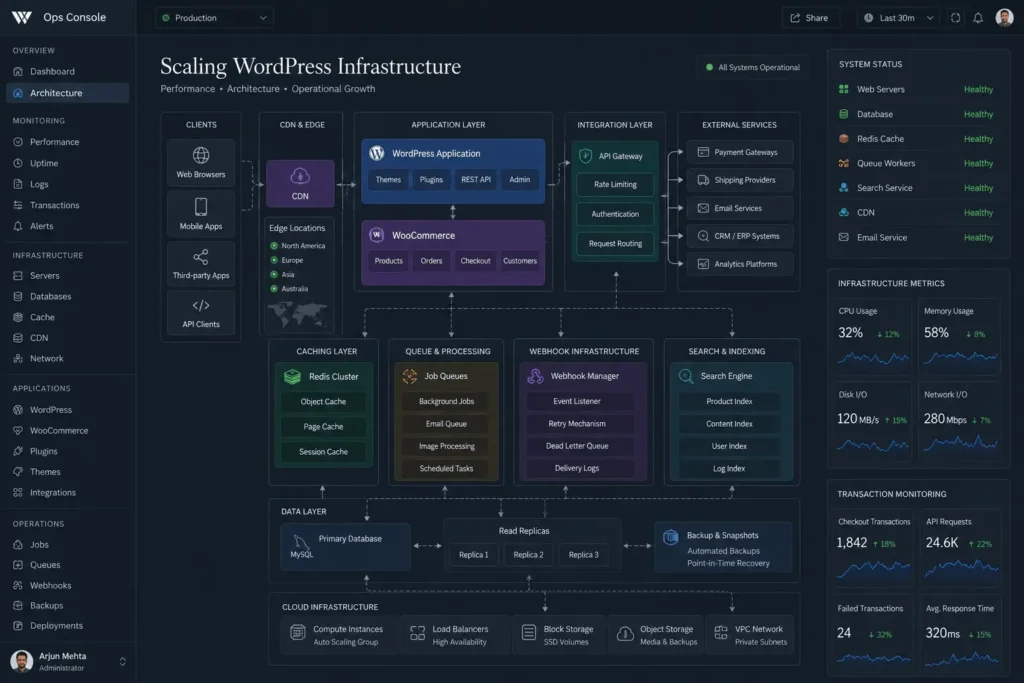Click the Ops Console W logo
This screenshot has height=683, width=1024.
pyautogui.click(x=22, y=18)
